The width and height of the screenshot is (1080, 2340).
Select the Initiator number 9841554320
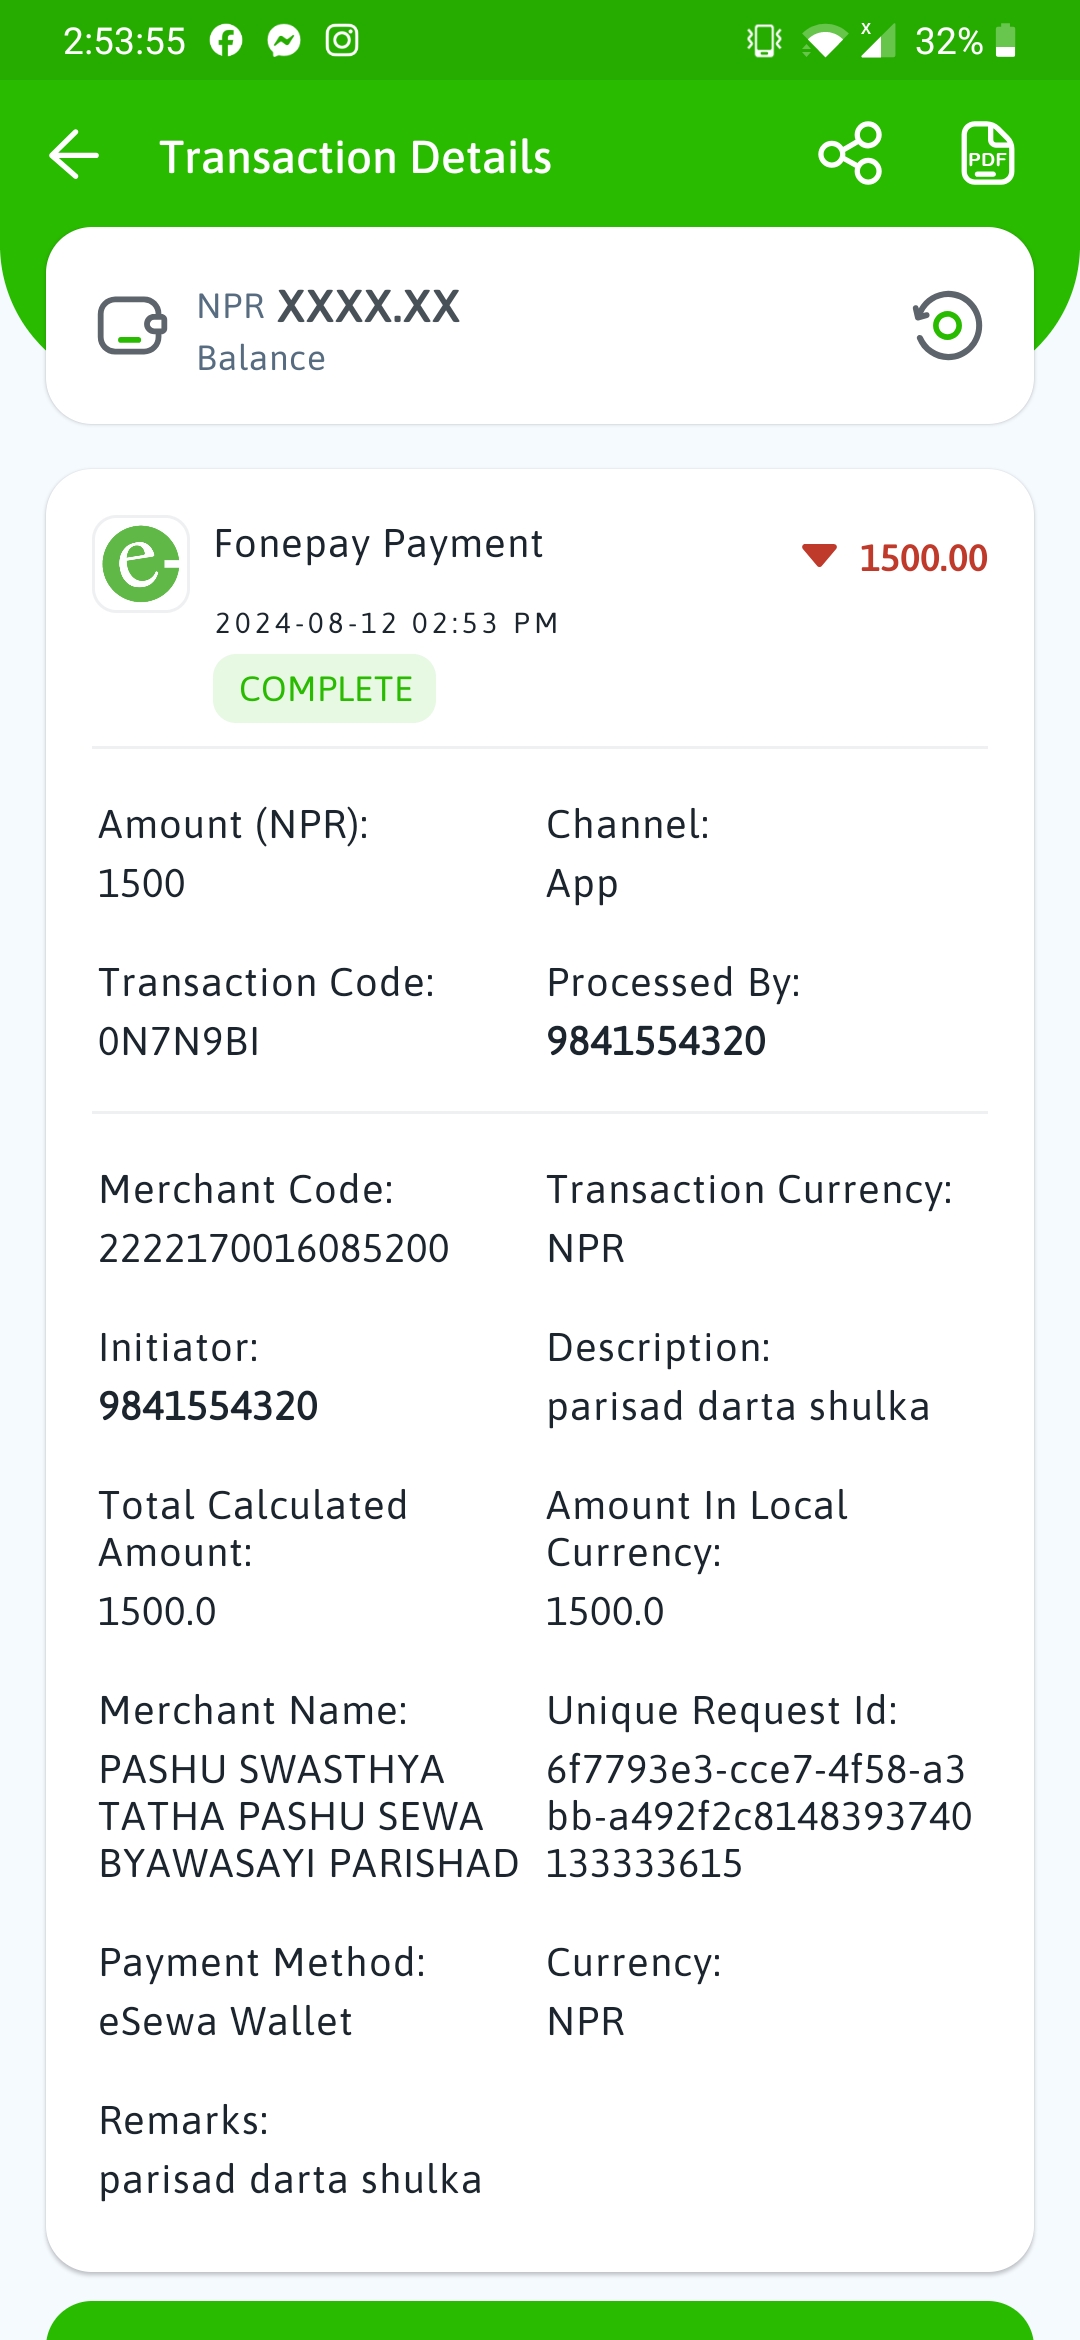[x=208, y=1406]
